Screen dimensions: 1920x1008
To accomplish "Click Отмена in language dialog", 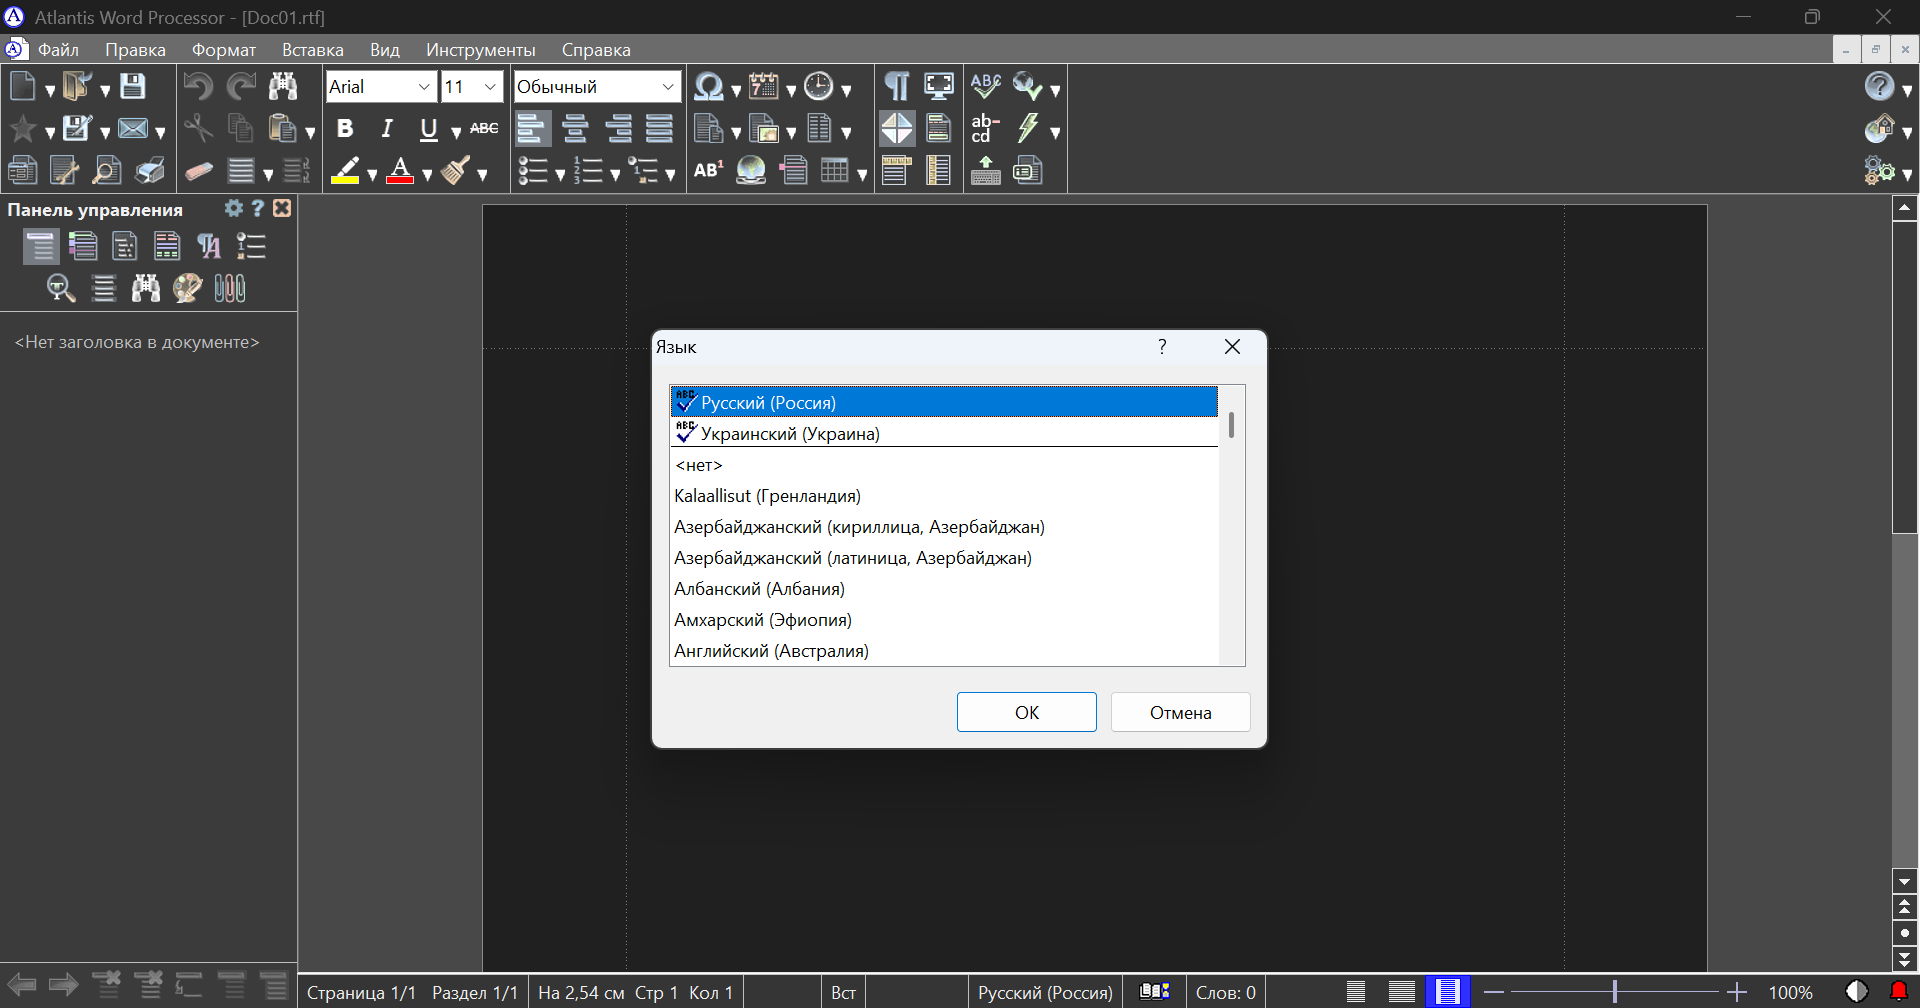I will coord(1181,712).
